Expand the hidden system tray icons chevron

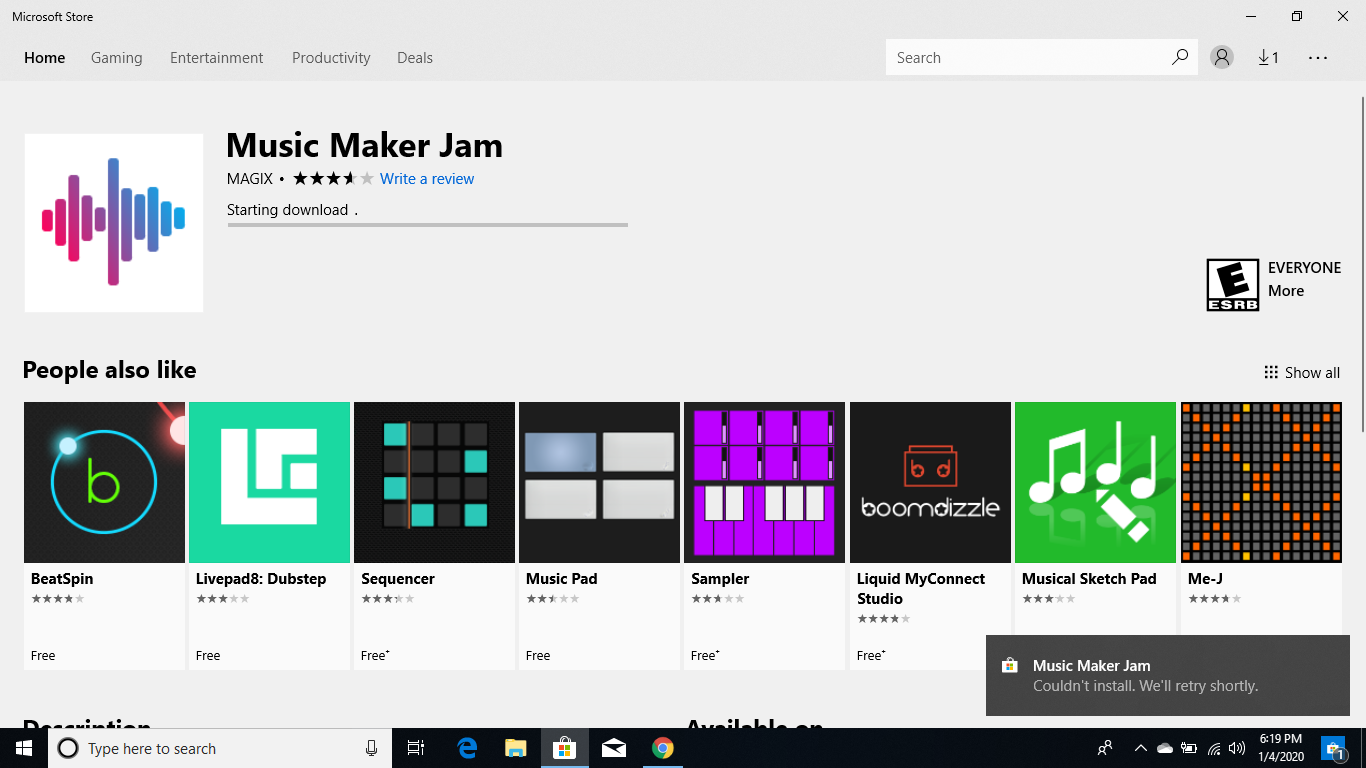(1140, 748)
